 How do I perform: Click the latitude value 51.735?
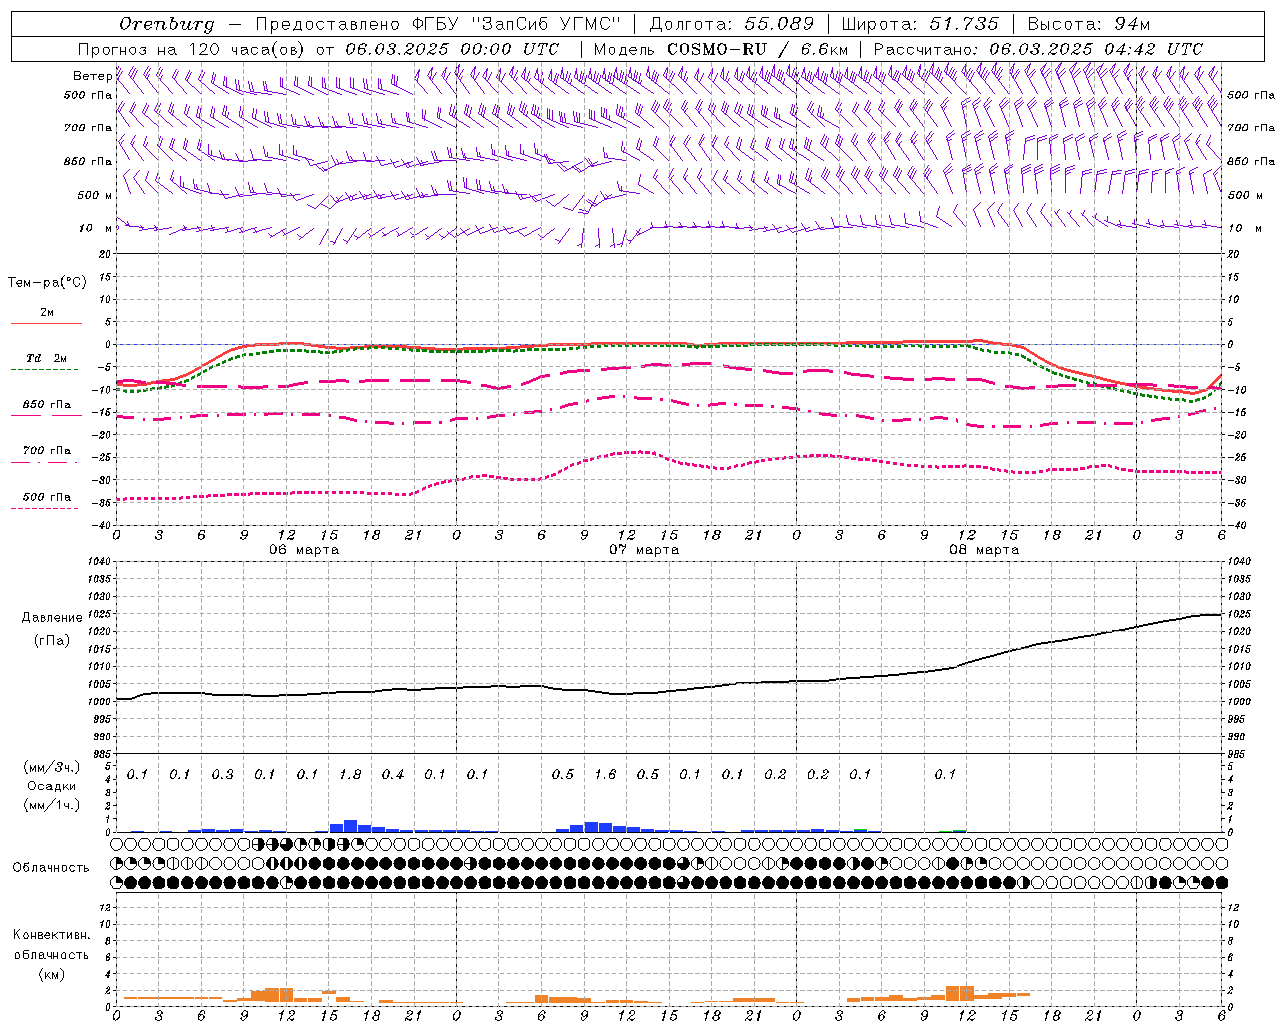(964, 24)
